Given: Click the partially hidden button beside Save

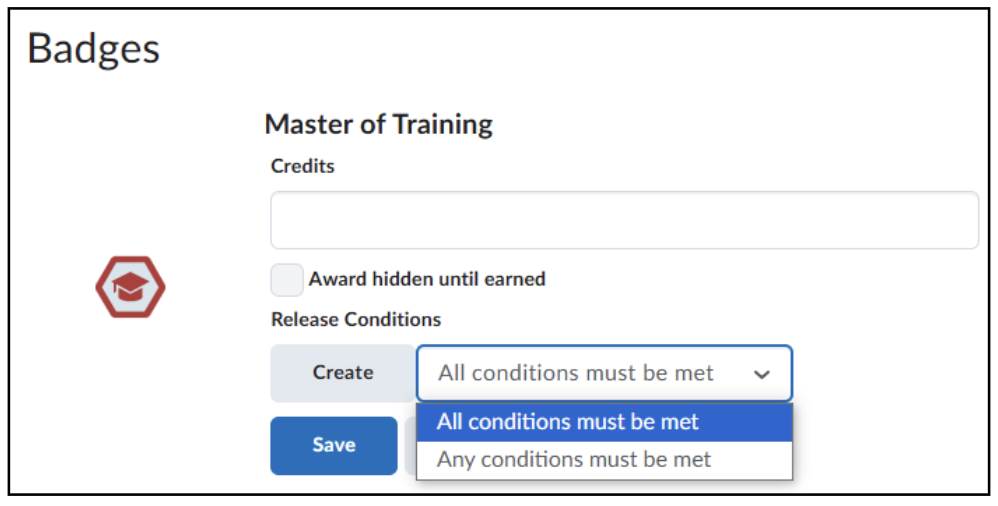Looking at the screenshot, I should [x=411, y=446].
